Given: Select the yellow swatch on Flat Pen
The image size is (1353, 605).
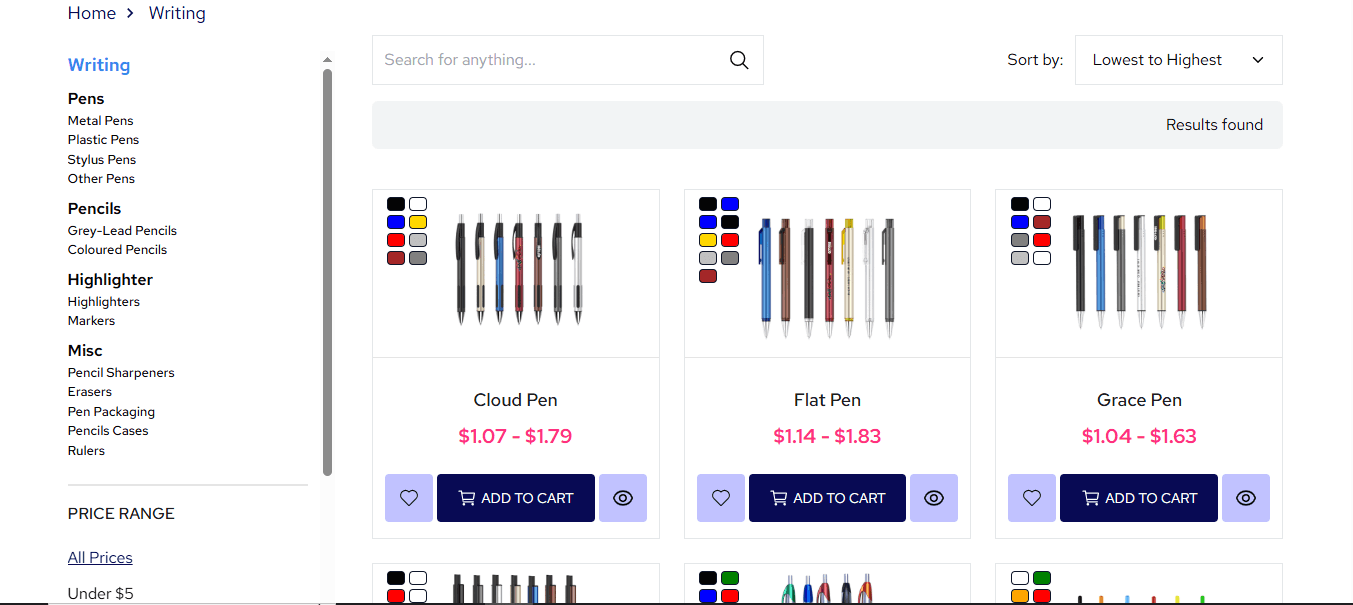Looking at the screenshot, I should click(x=707, y=239).
